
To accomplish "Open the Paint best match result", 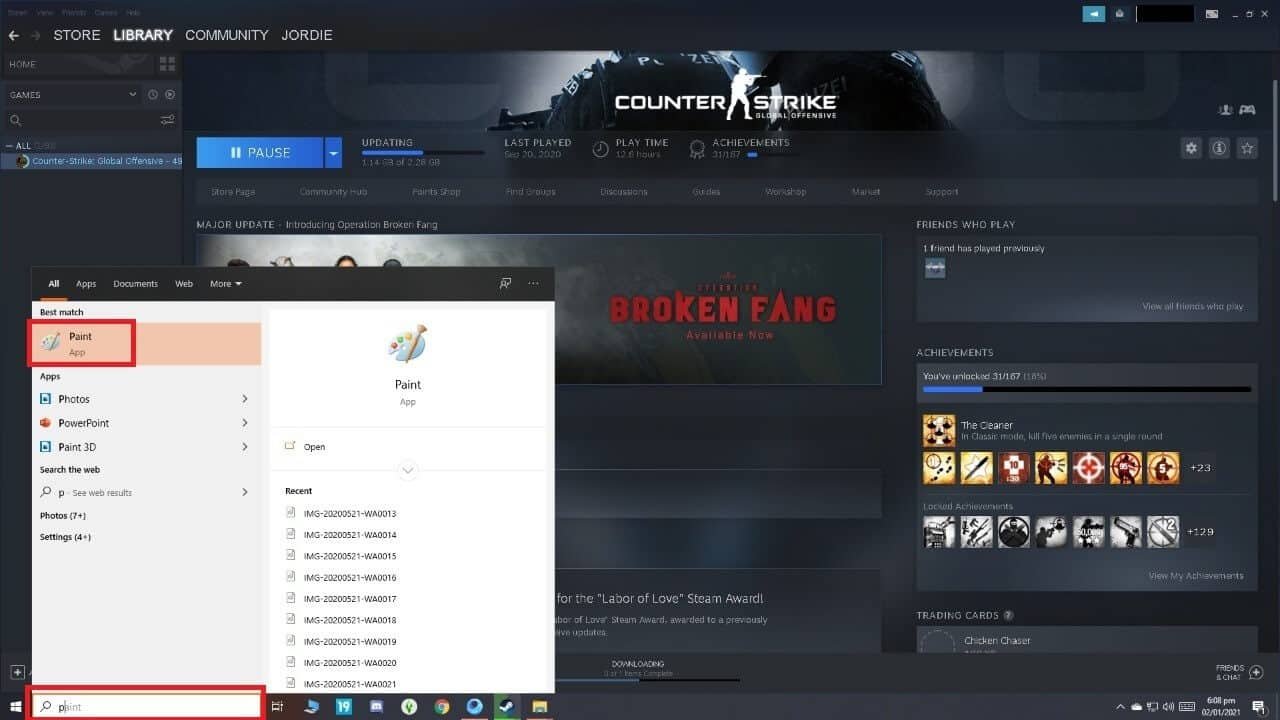I will coord(146,344).
